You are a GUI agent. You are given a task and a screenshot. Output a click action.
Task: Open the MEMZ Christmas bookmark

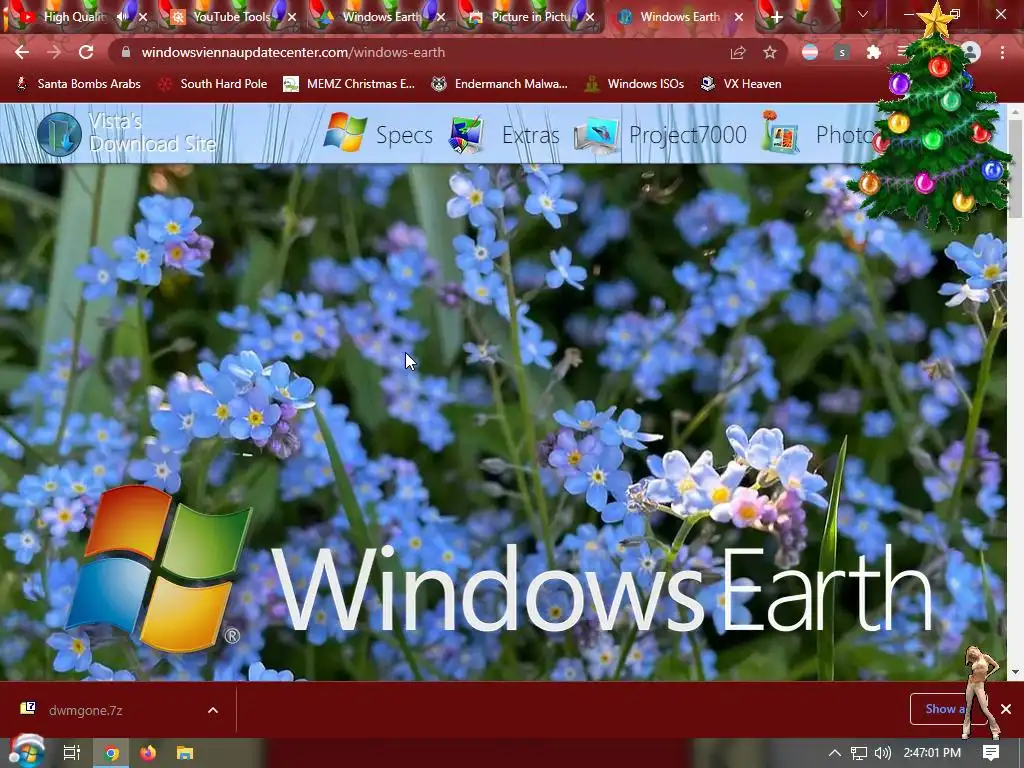tap(349, 84)
